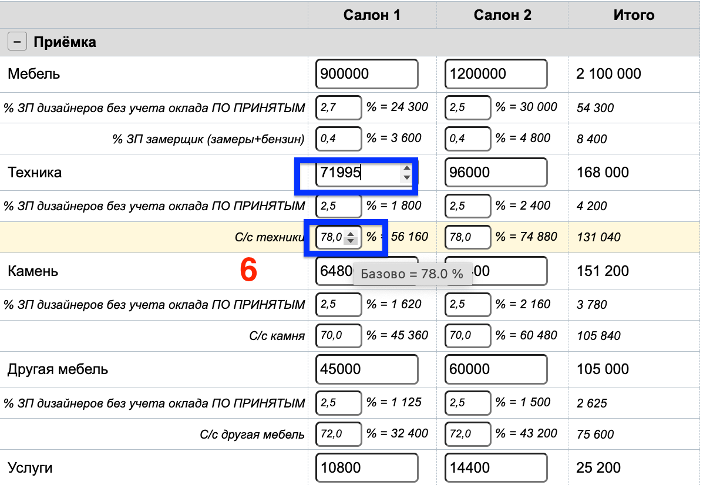The height and width of the screenshot is (486, 720).
Task: Click the down arrow in Техника Салон 1 field
Action: point(406,178)
